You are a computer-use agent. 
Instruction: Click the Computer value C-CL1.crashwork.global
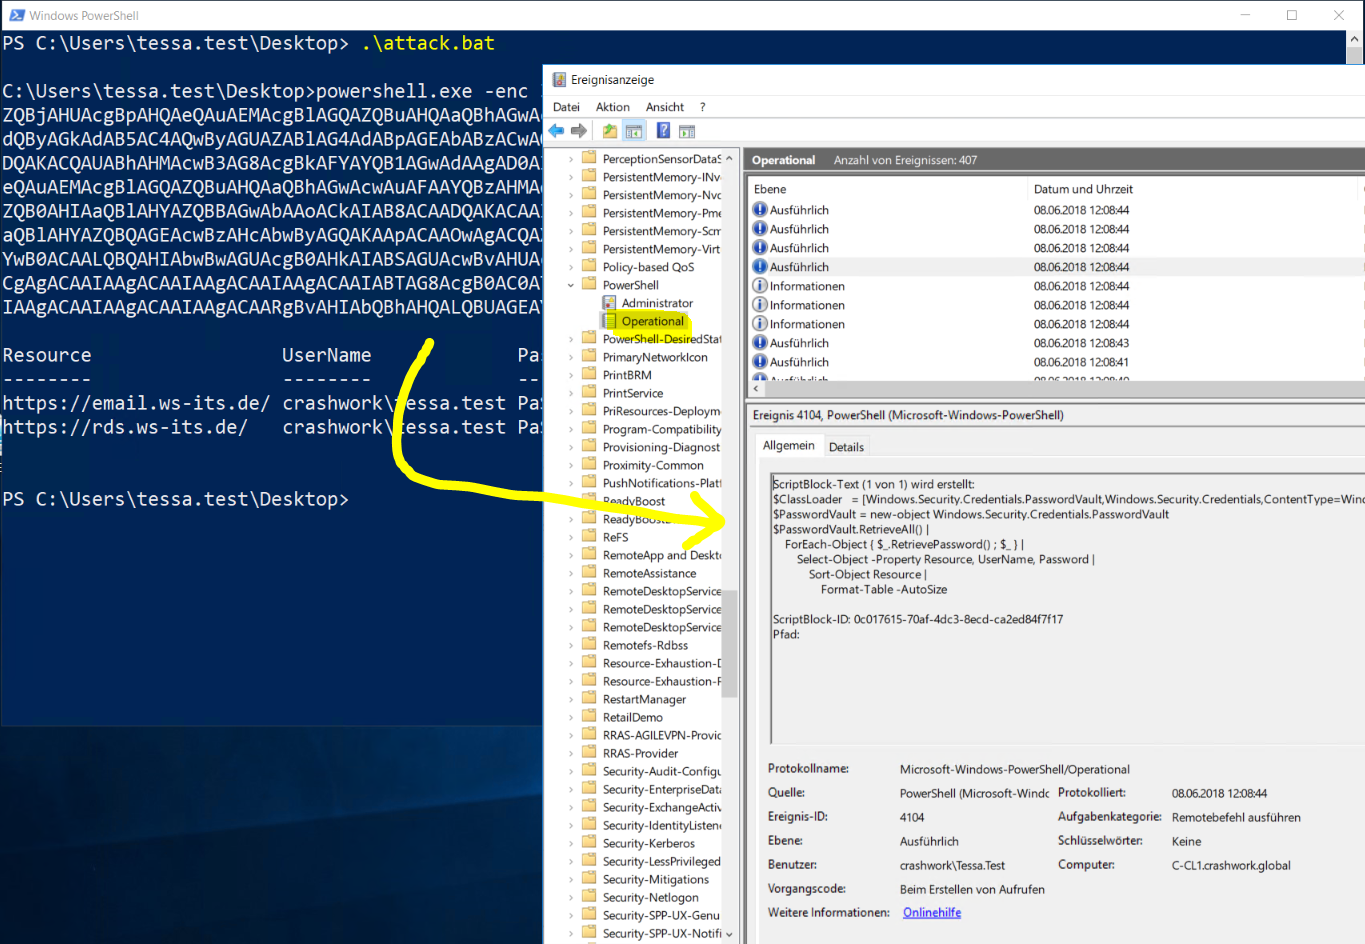click(x=1231, y=865)
